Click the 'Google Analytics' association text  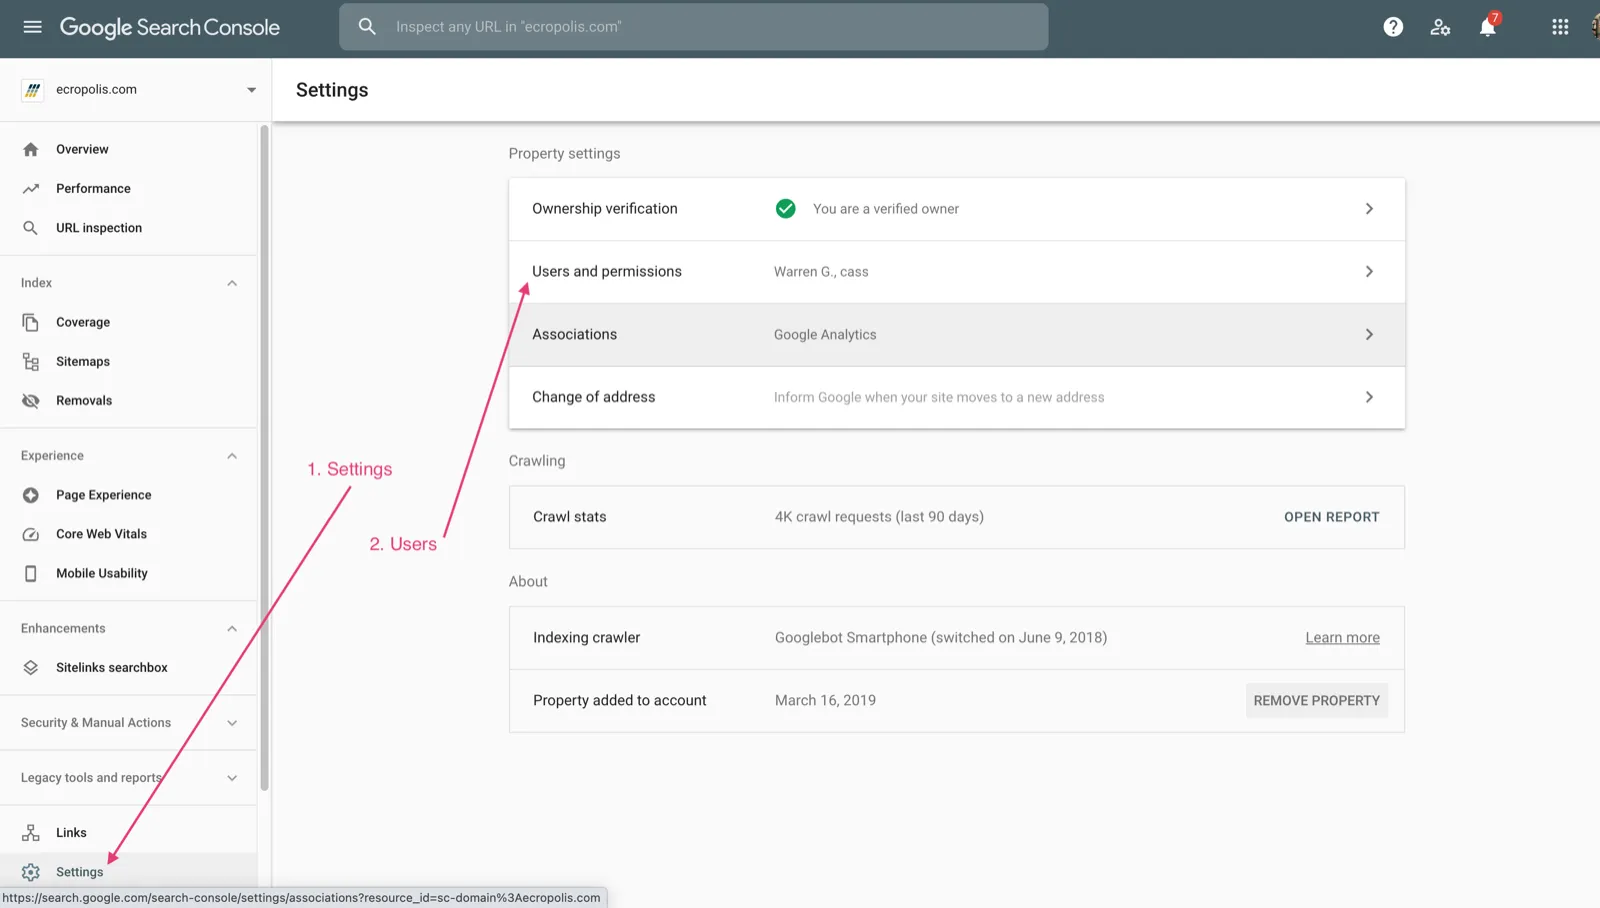coord(825,335)
